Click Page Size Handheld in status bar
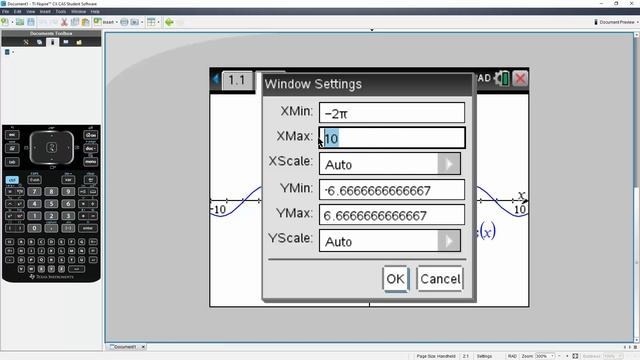Screen dimensions: 640x360 436,356
